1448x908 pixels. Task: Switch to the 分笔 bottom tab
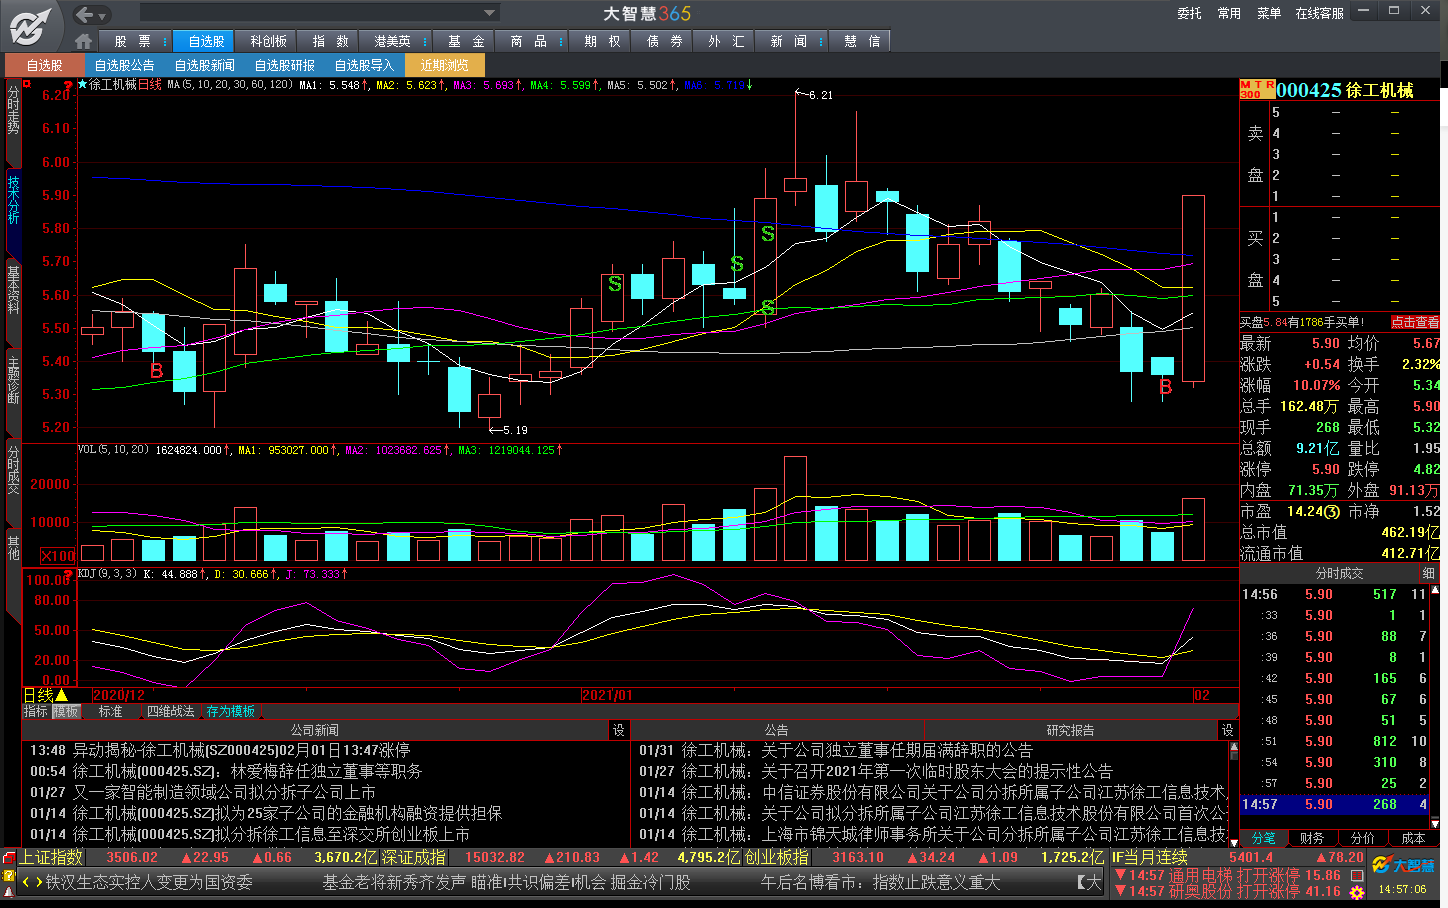click(x=1264, y=838)
